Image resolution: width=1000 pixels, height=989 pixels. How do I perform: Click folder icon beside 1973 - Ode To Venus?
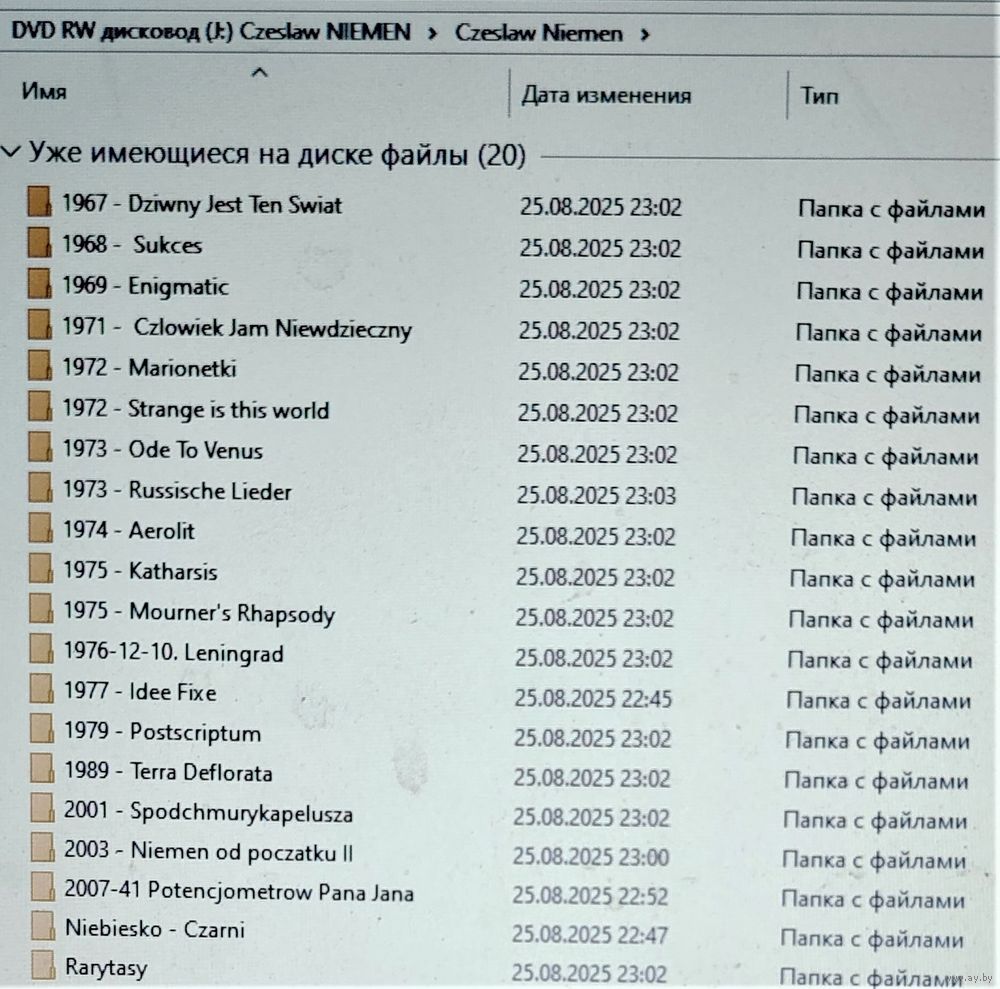[40, 447]
